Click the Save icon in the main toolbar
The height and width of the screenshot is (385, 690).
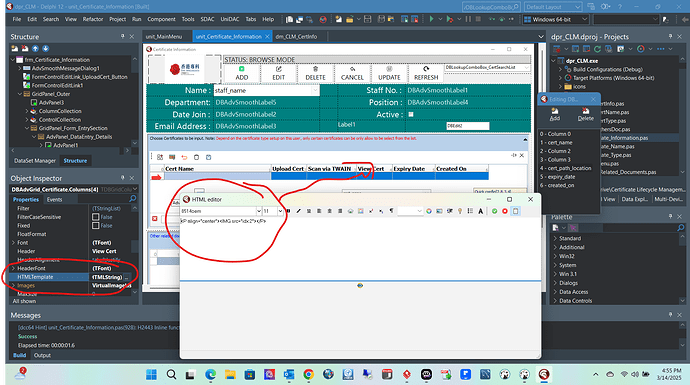[x=367, y=19]
